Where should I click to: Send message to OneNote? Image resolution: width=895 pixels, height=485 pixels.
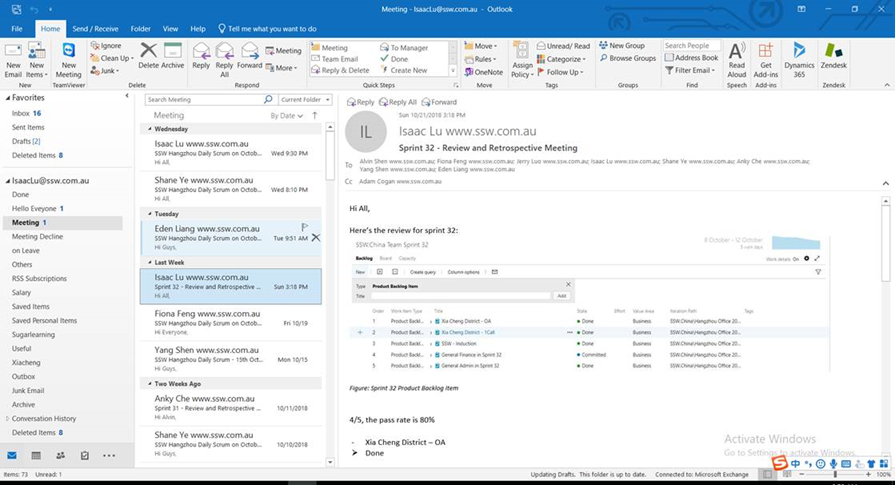click(x=485, y=72)
